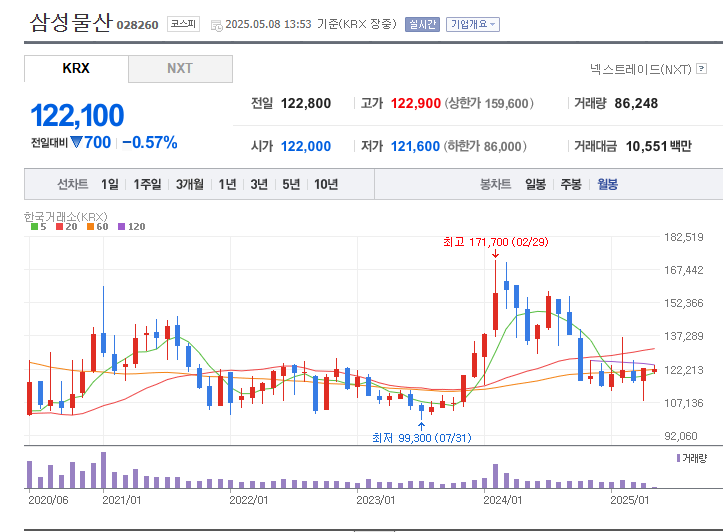This screenshot has height=532, width=723.
Task: Click the NXT help question mark icon
Action: (x=701, y=69)
